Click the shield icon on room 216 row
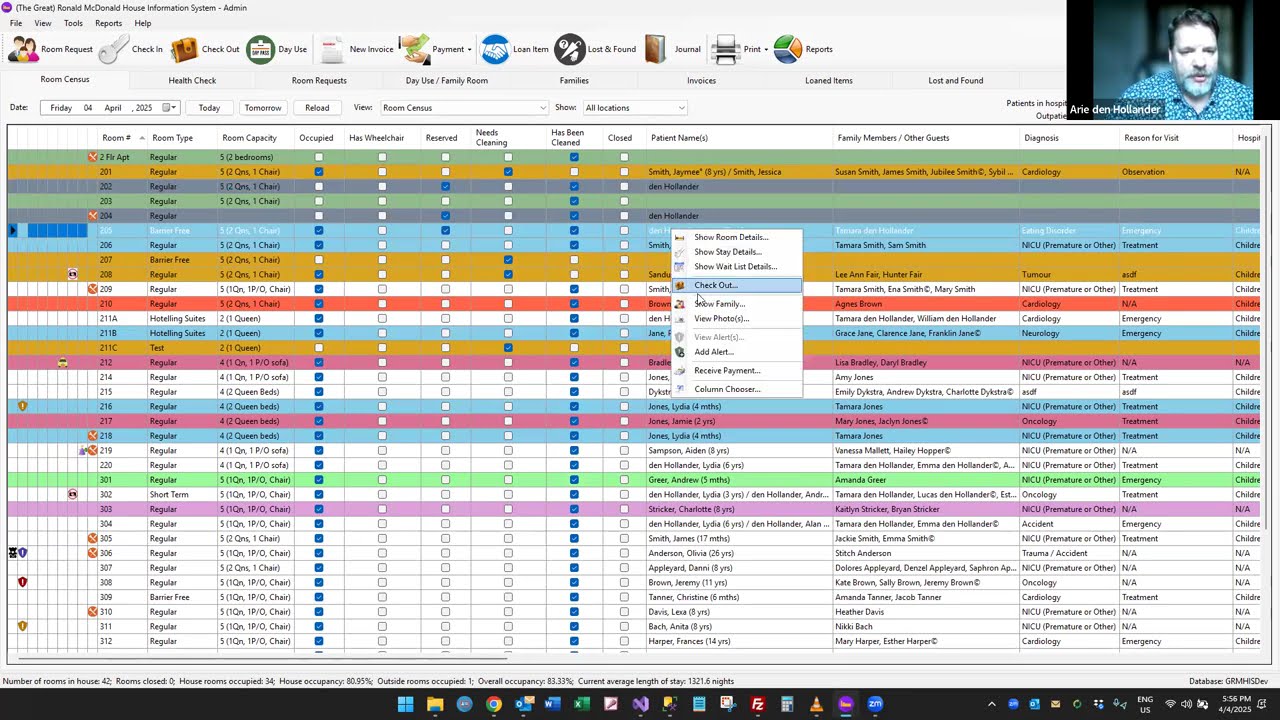The width and height of the screenshot is (1280, 720). [x=23, y=407]
